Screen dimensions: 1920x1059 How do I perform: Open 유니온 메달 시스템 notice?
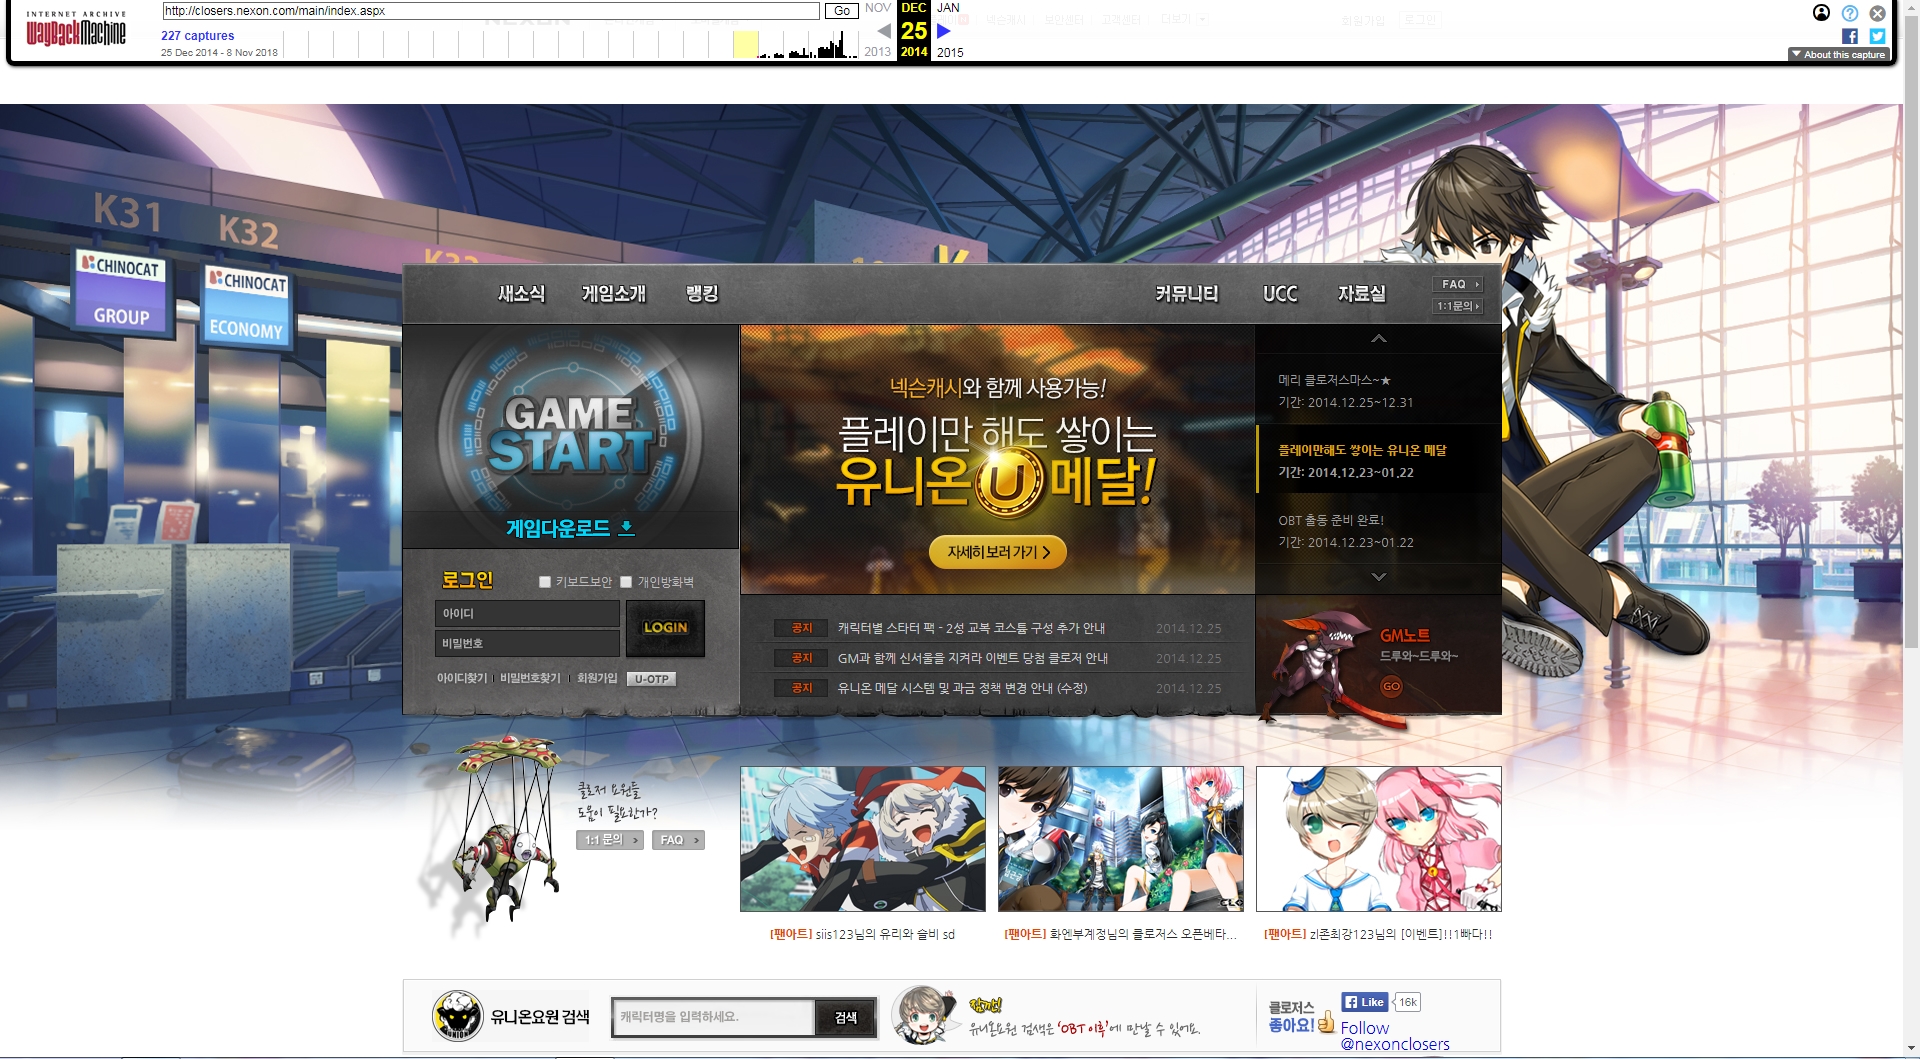click(x=962, y=688)
